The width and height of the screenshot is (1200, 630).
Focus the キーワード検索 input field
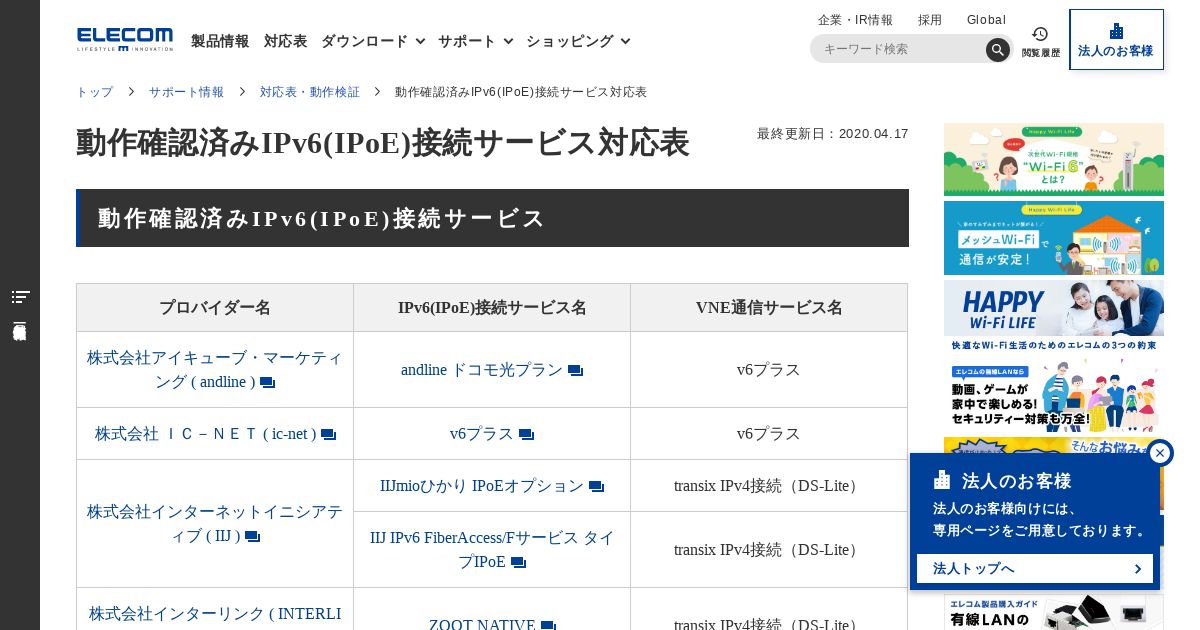pos(900,49)
